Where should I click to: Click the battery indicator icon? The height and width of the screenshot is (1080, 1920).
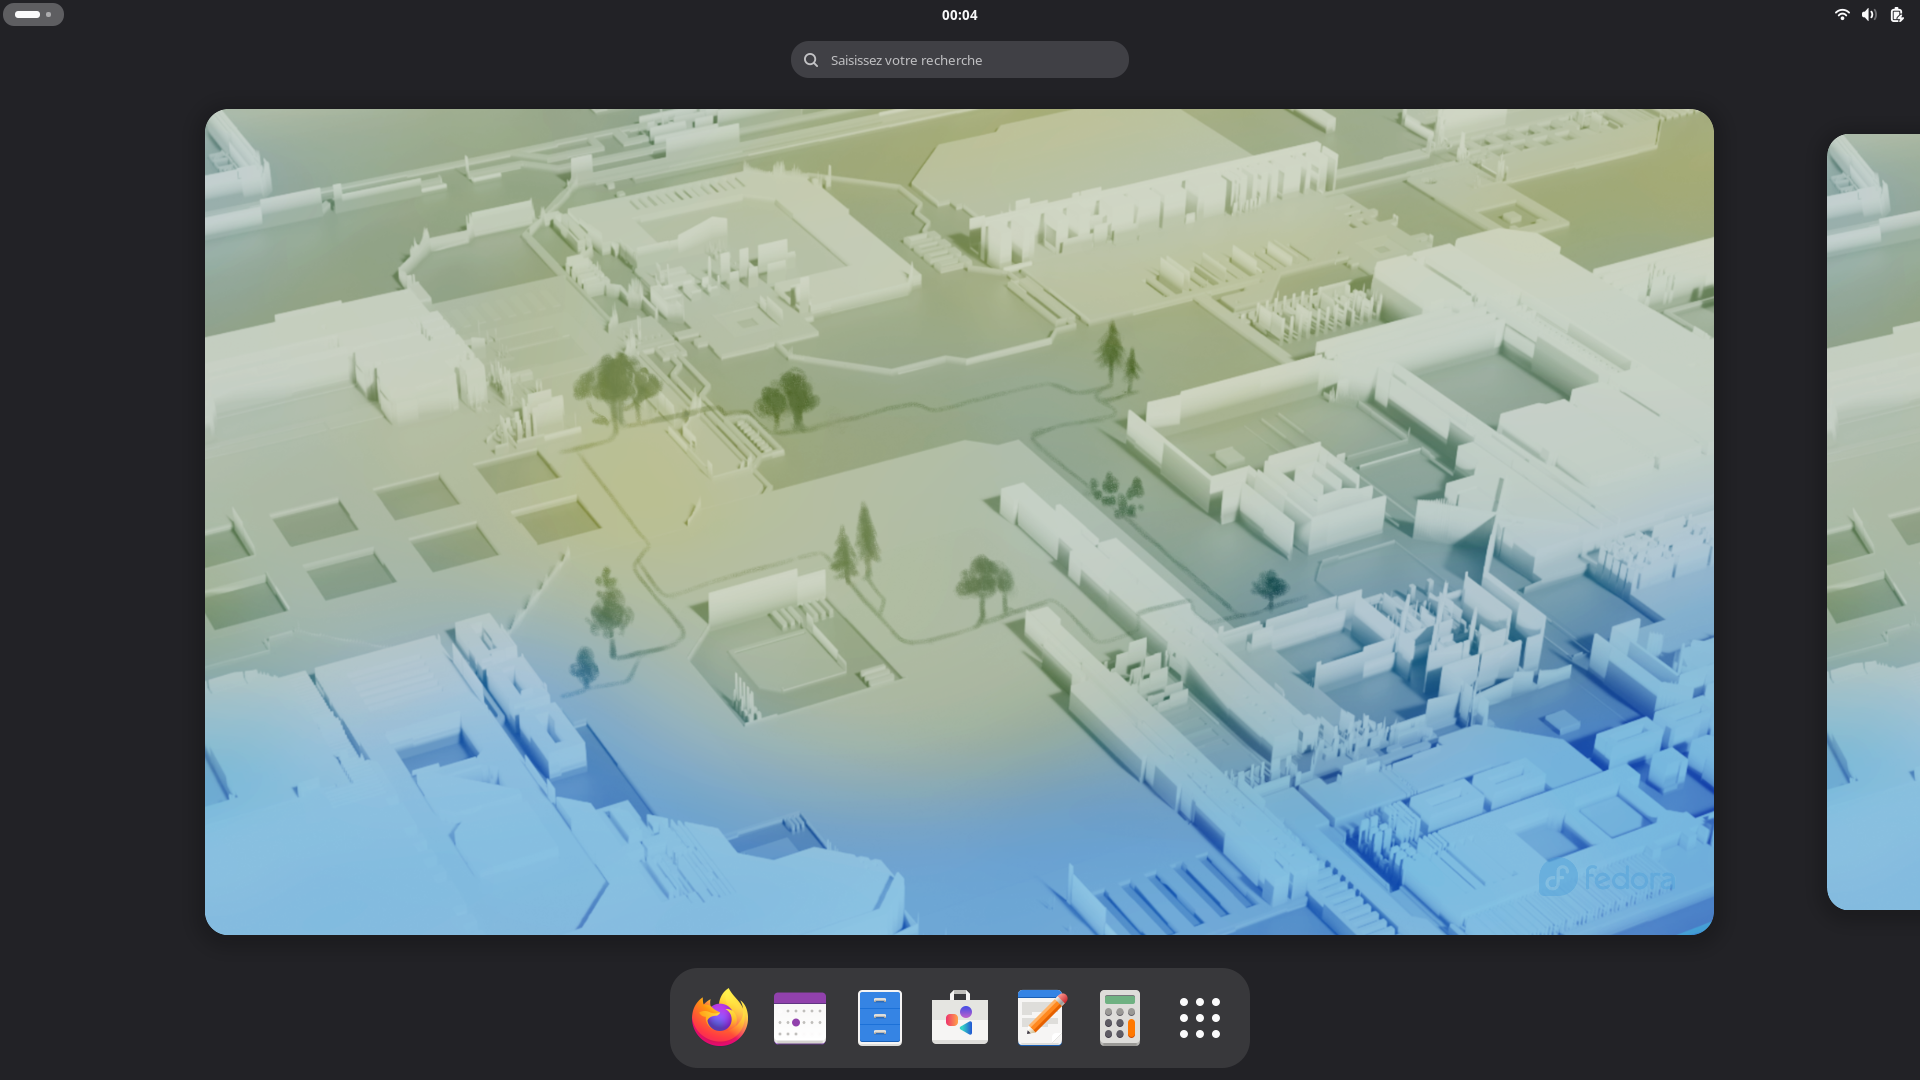coord(1897,14)
